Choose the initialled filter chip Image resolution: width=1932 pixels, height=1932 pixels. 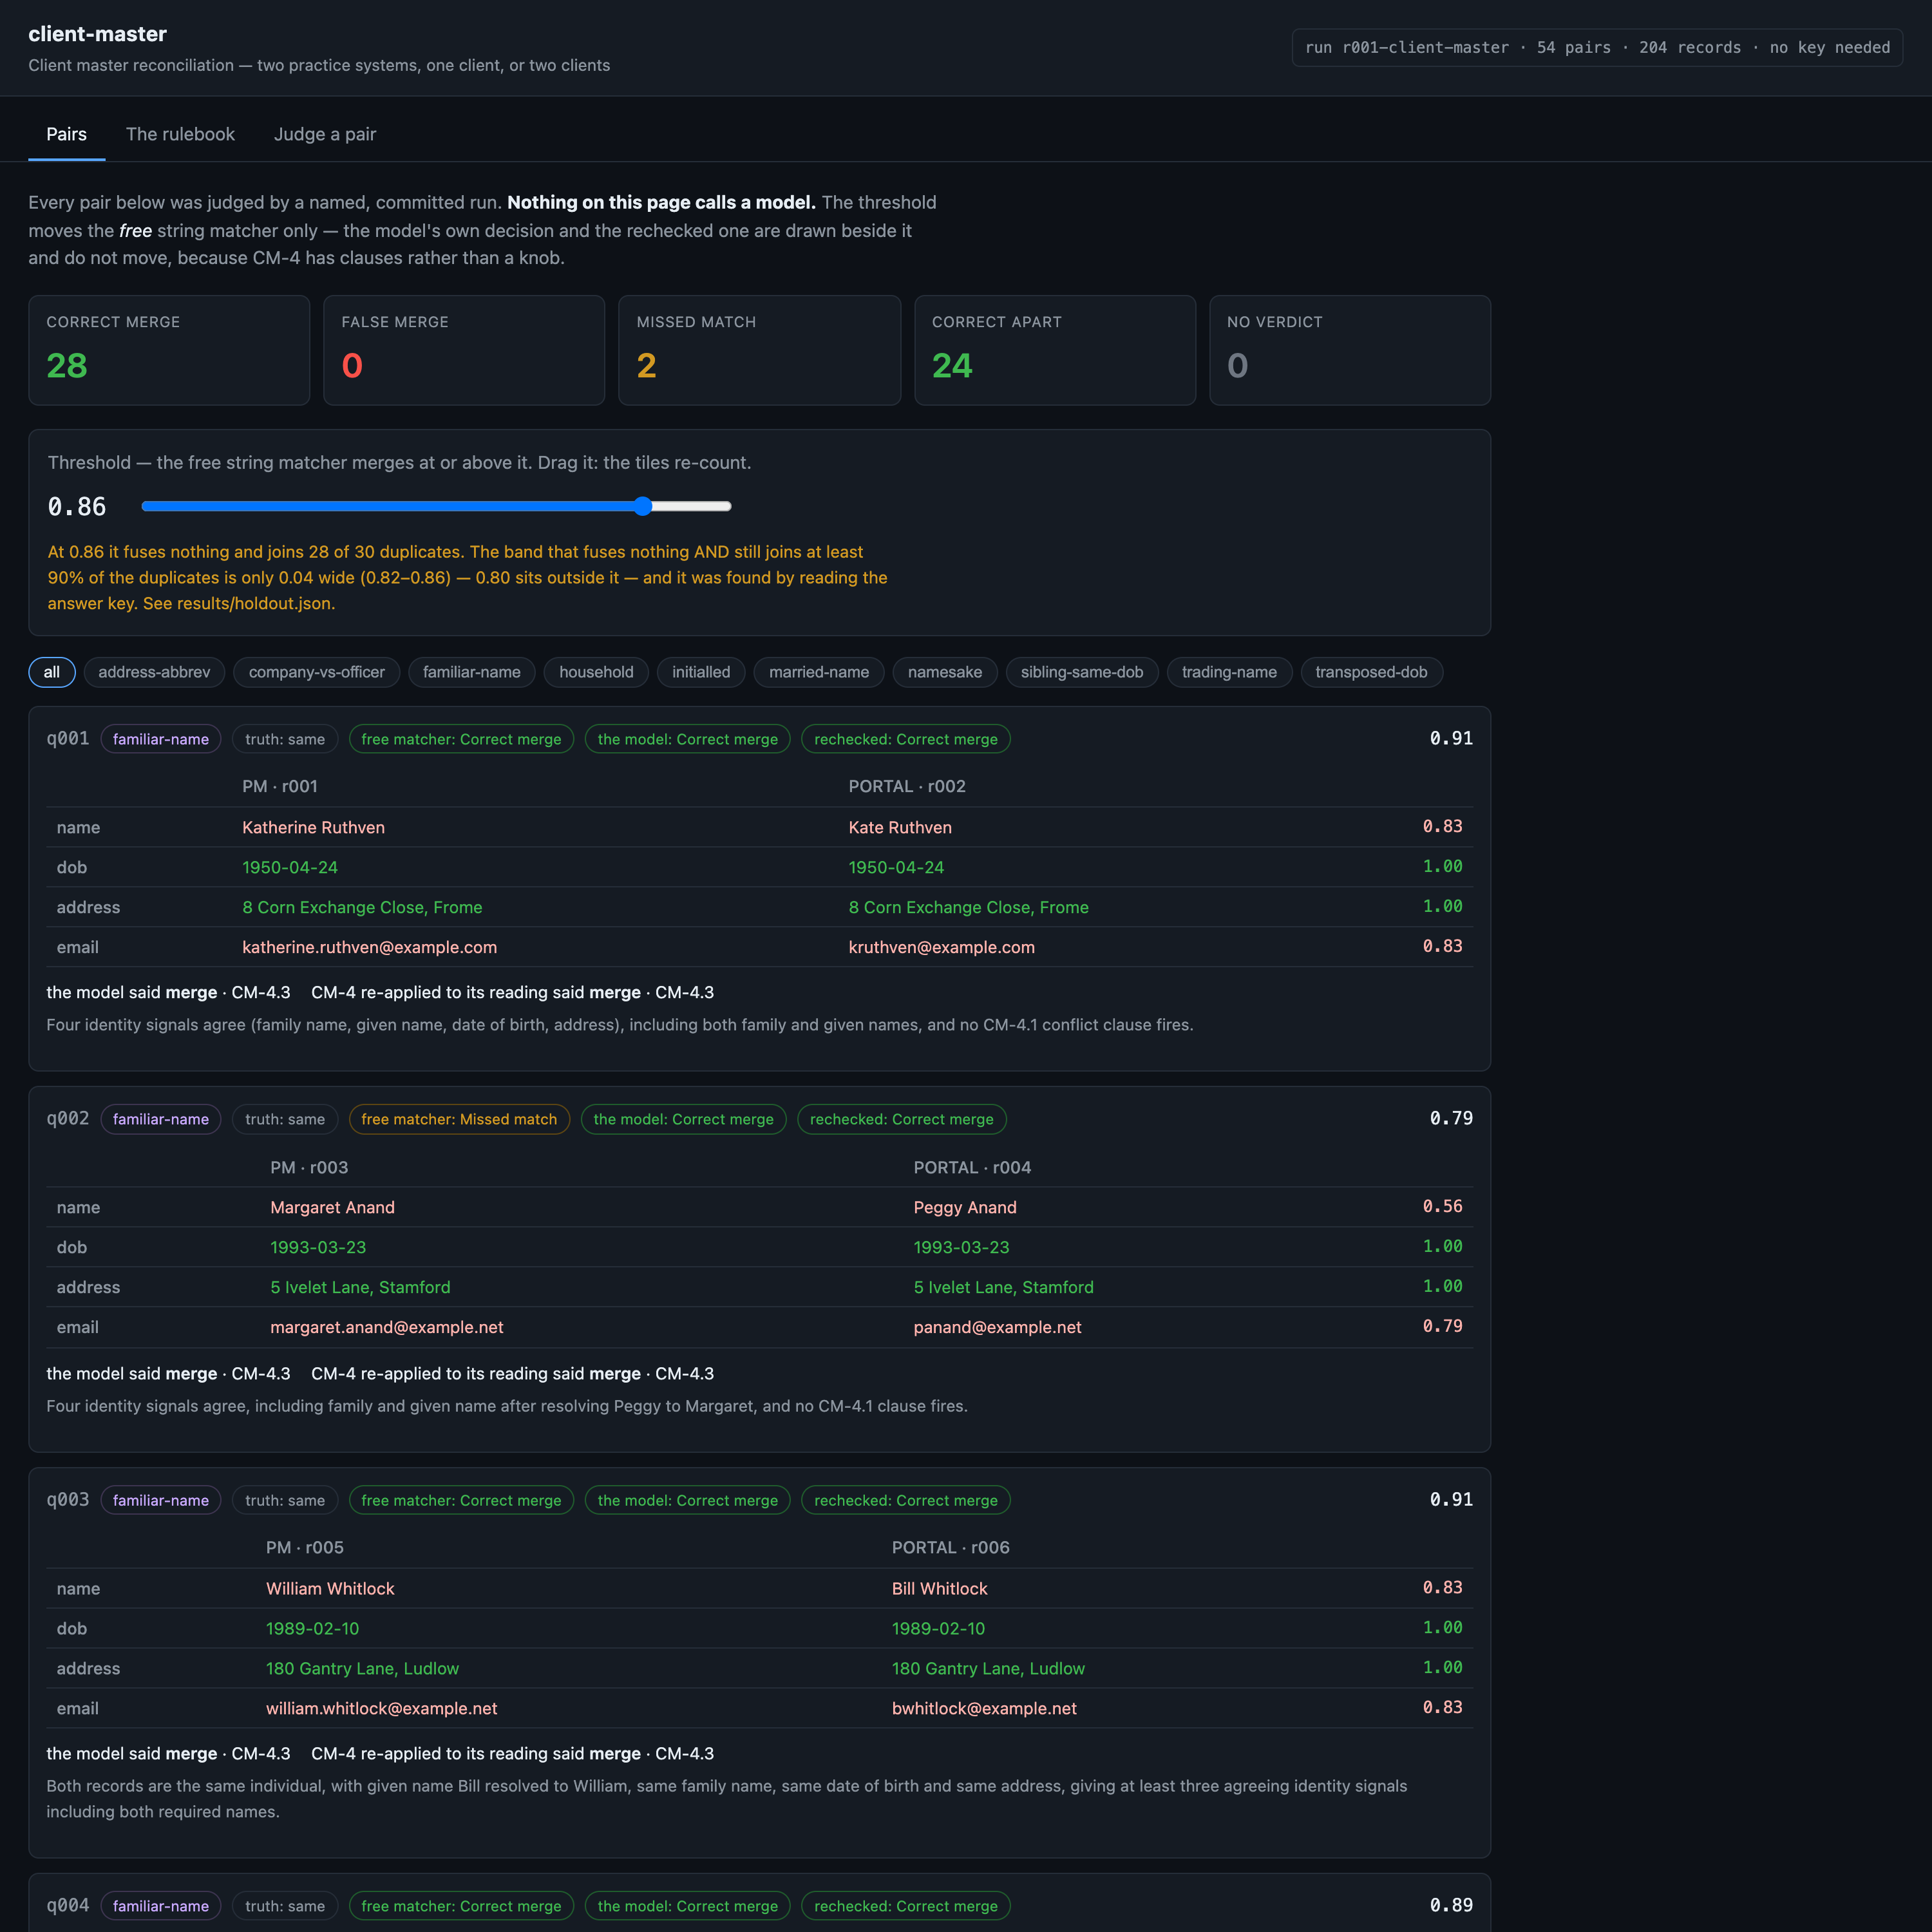[x=701, y=672]
